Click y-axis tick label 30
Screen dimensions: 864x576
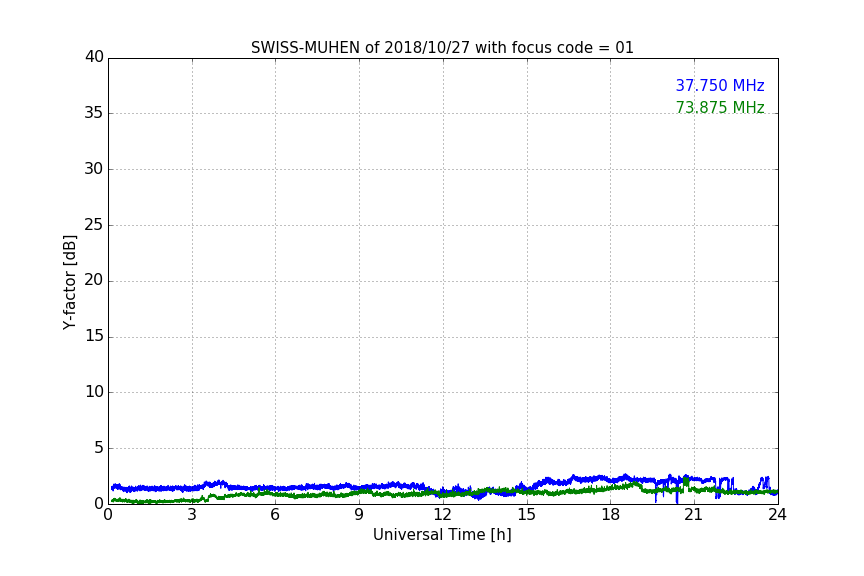coord(94,169)
